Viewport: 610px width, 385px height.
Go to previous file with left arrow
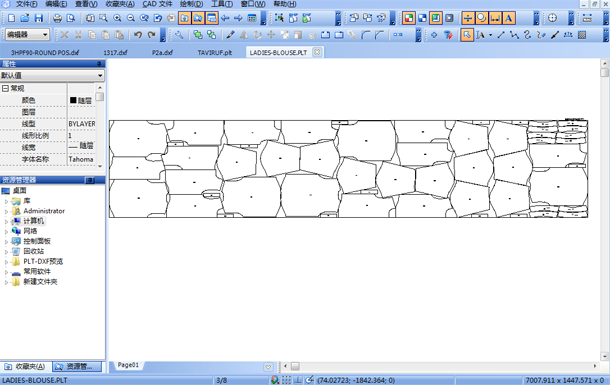point(225,18)
